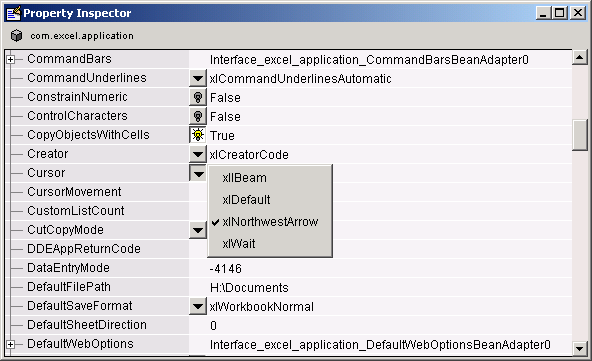The height and width of the screenshot is (361, 592).
Task: Click the com.excel.application cube icon
Action: point(16,35)
